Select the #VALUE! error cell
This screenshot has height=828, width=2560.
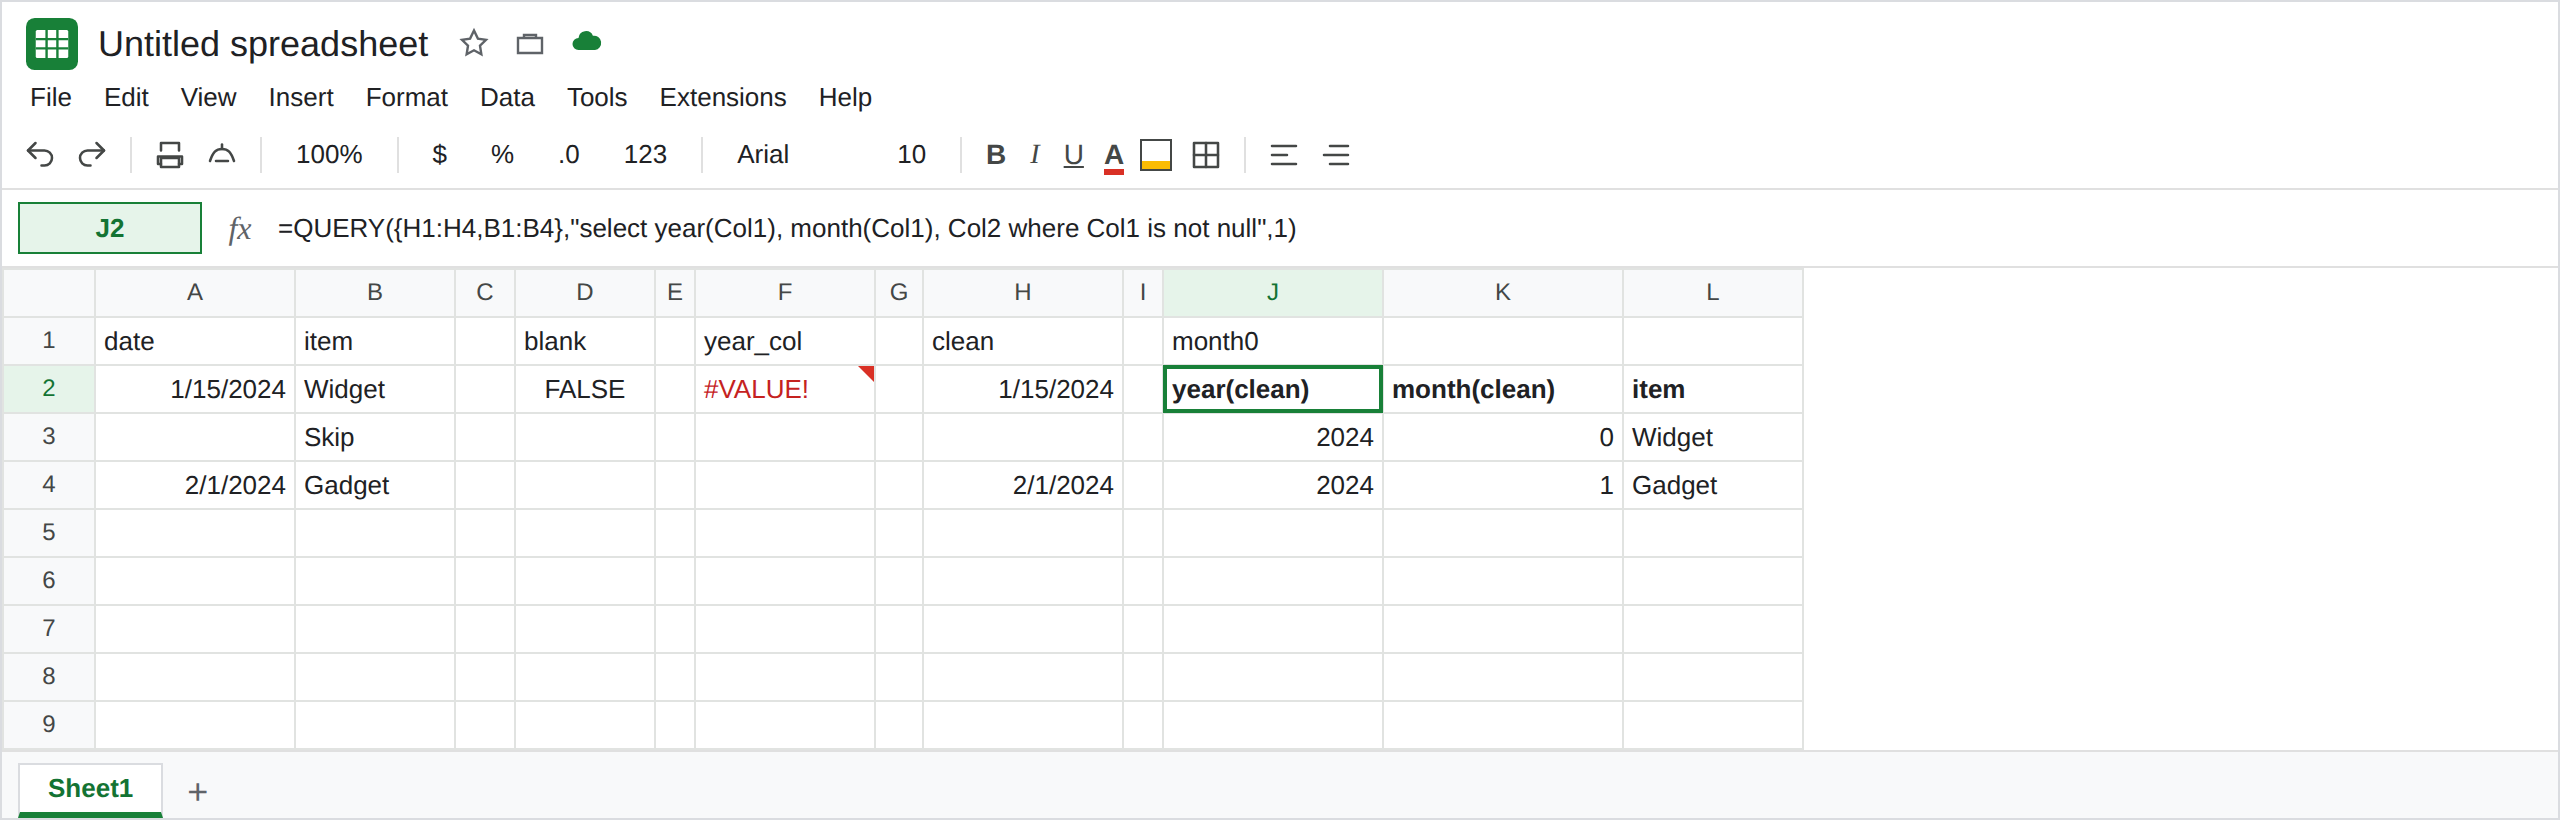[x=785, y=389]
